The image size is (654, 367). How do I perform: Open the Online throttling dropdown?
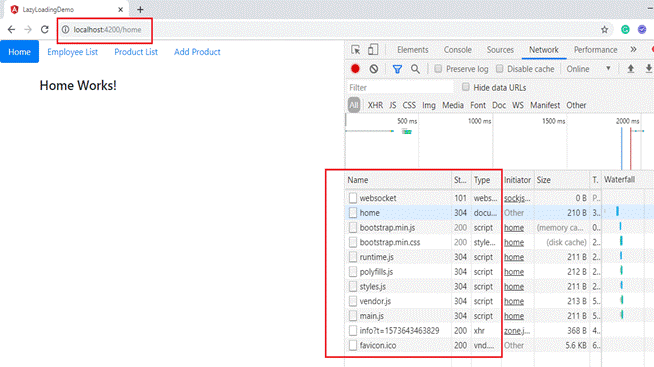[589, 69]
